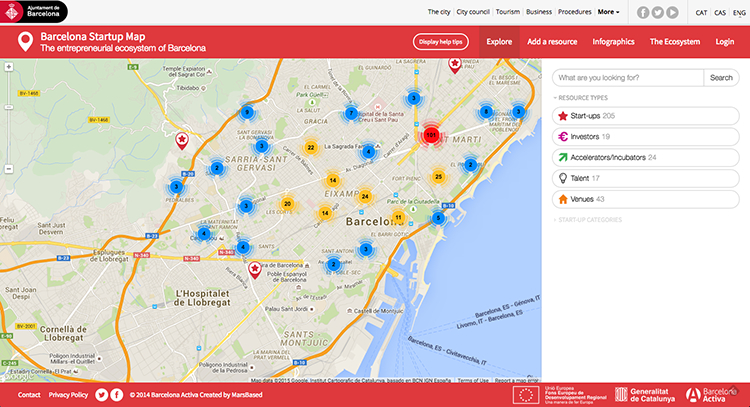The height and width of the screenshot is (407, 750).
Task: Click the 'What are you looking for?' search field
Action: tap(627, 77)
